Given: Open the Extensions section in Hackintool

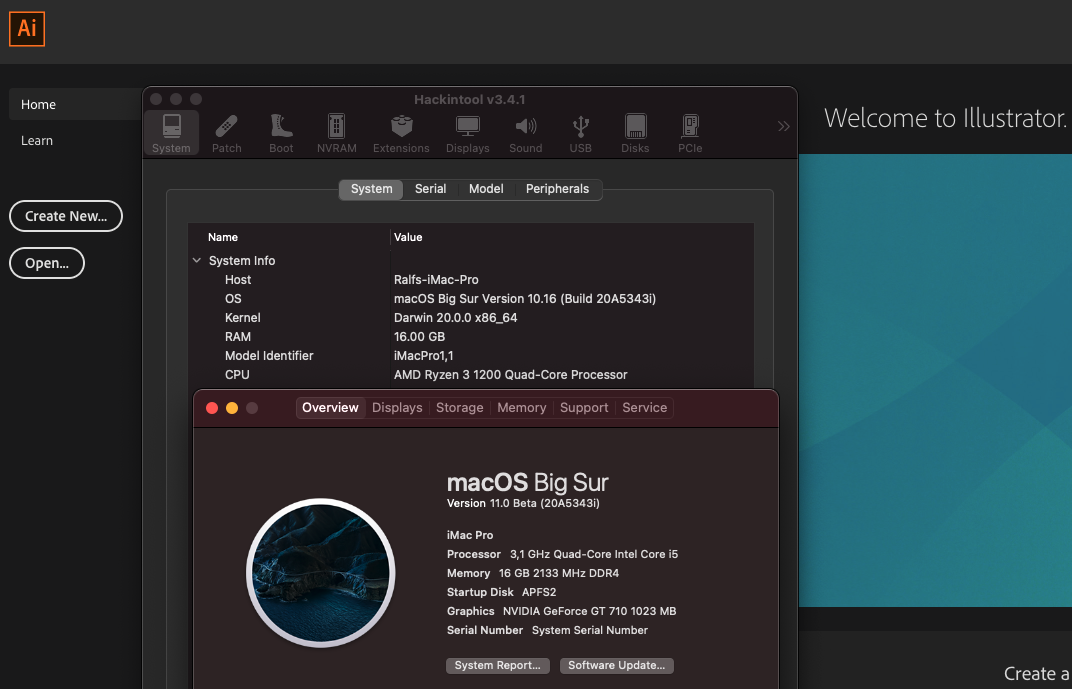Looking at the screenshot, I should click(401, 133).
